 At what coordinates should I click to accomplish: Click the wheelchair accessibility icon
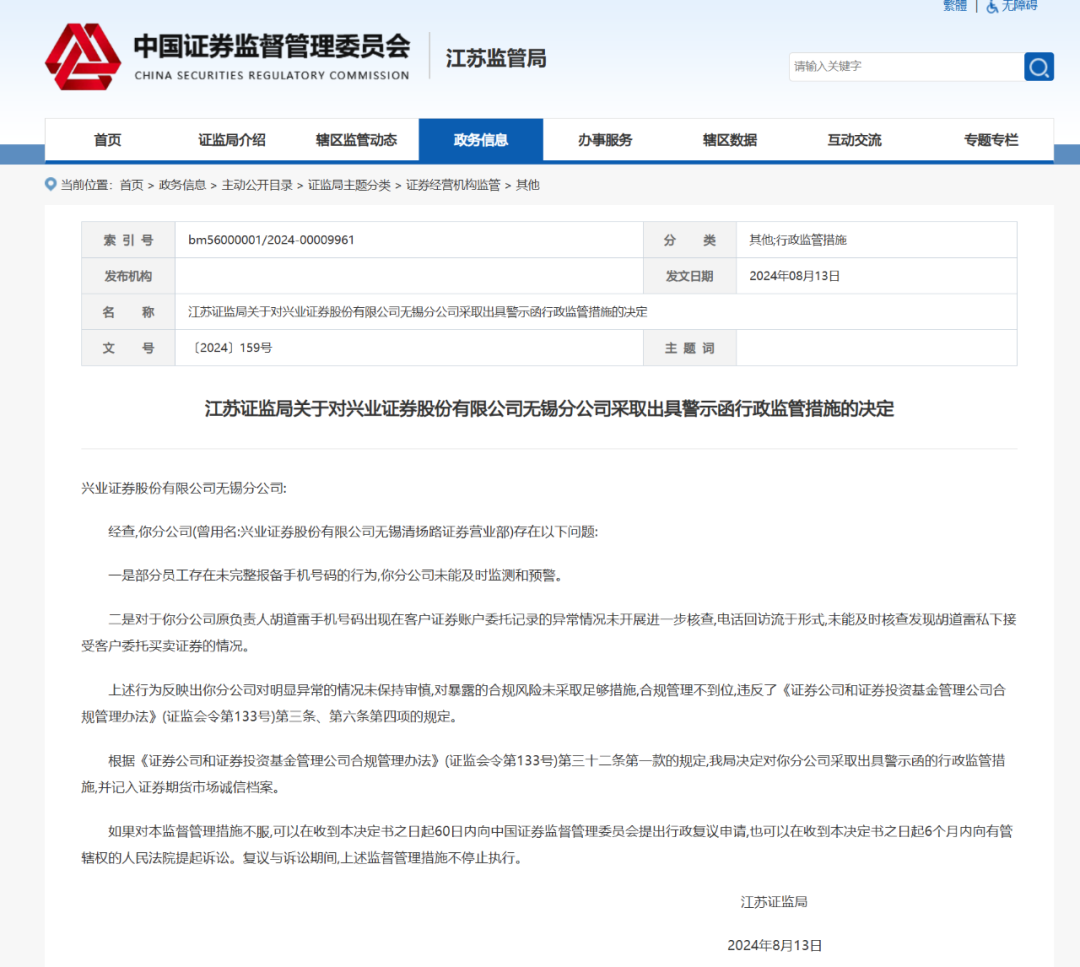[x=992, y=6]
